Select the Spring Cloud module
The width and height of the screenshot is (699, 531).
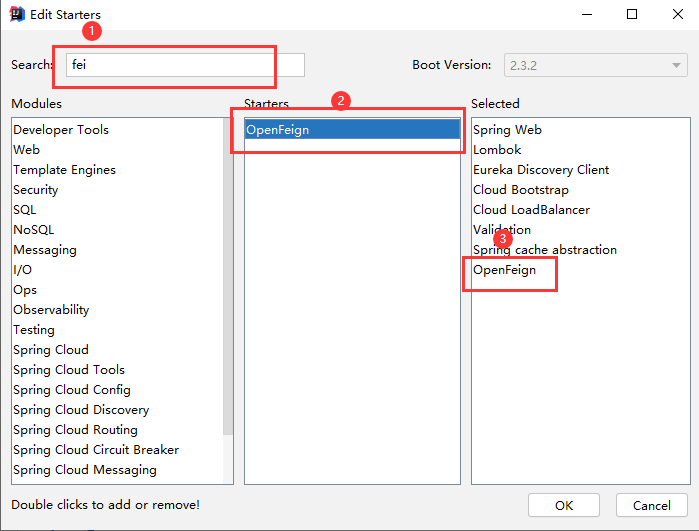pyautogui.click(x=51, y=350)
